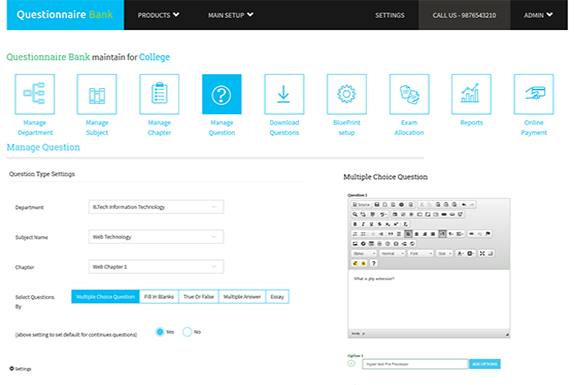This screenshot has width=574, height=385.
Task: Open the Size dropdown in editor
Action: [x=444, y=253]
